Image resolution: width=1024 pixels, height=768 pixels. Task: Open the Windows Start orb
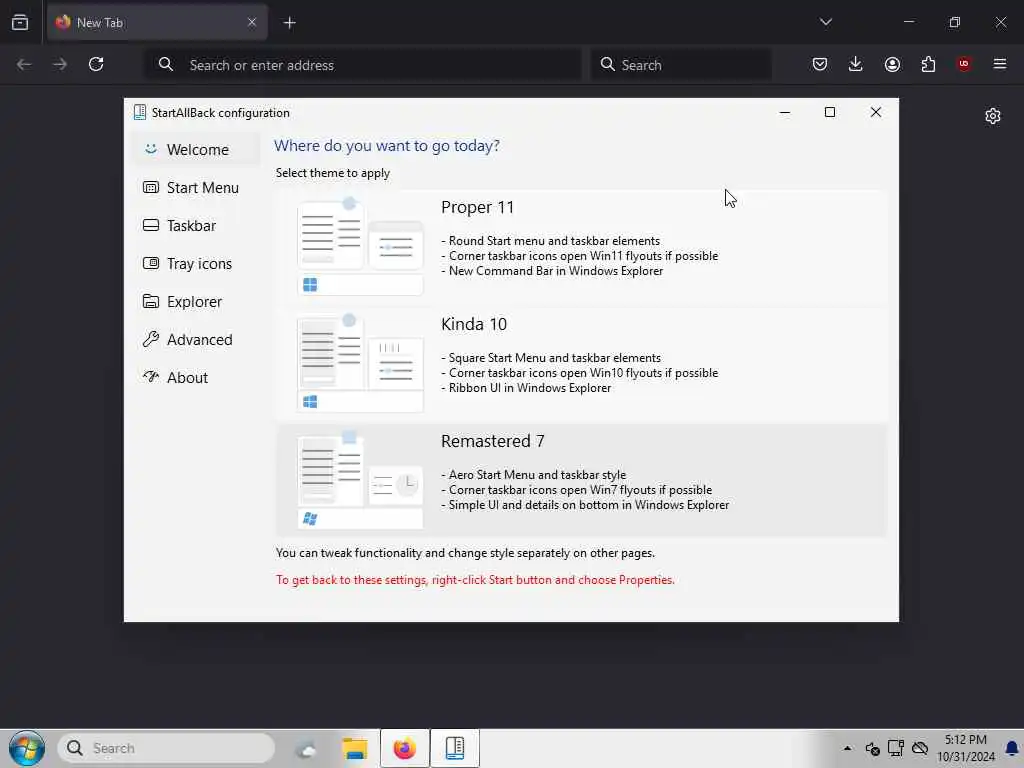(27, 748)
